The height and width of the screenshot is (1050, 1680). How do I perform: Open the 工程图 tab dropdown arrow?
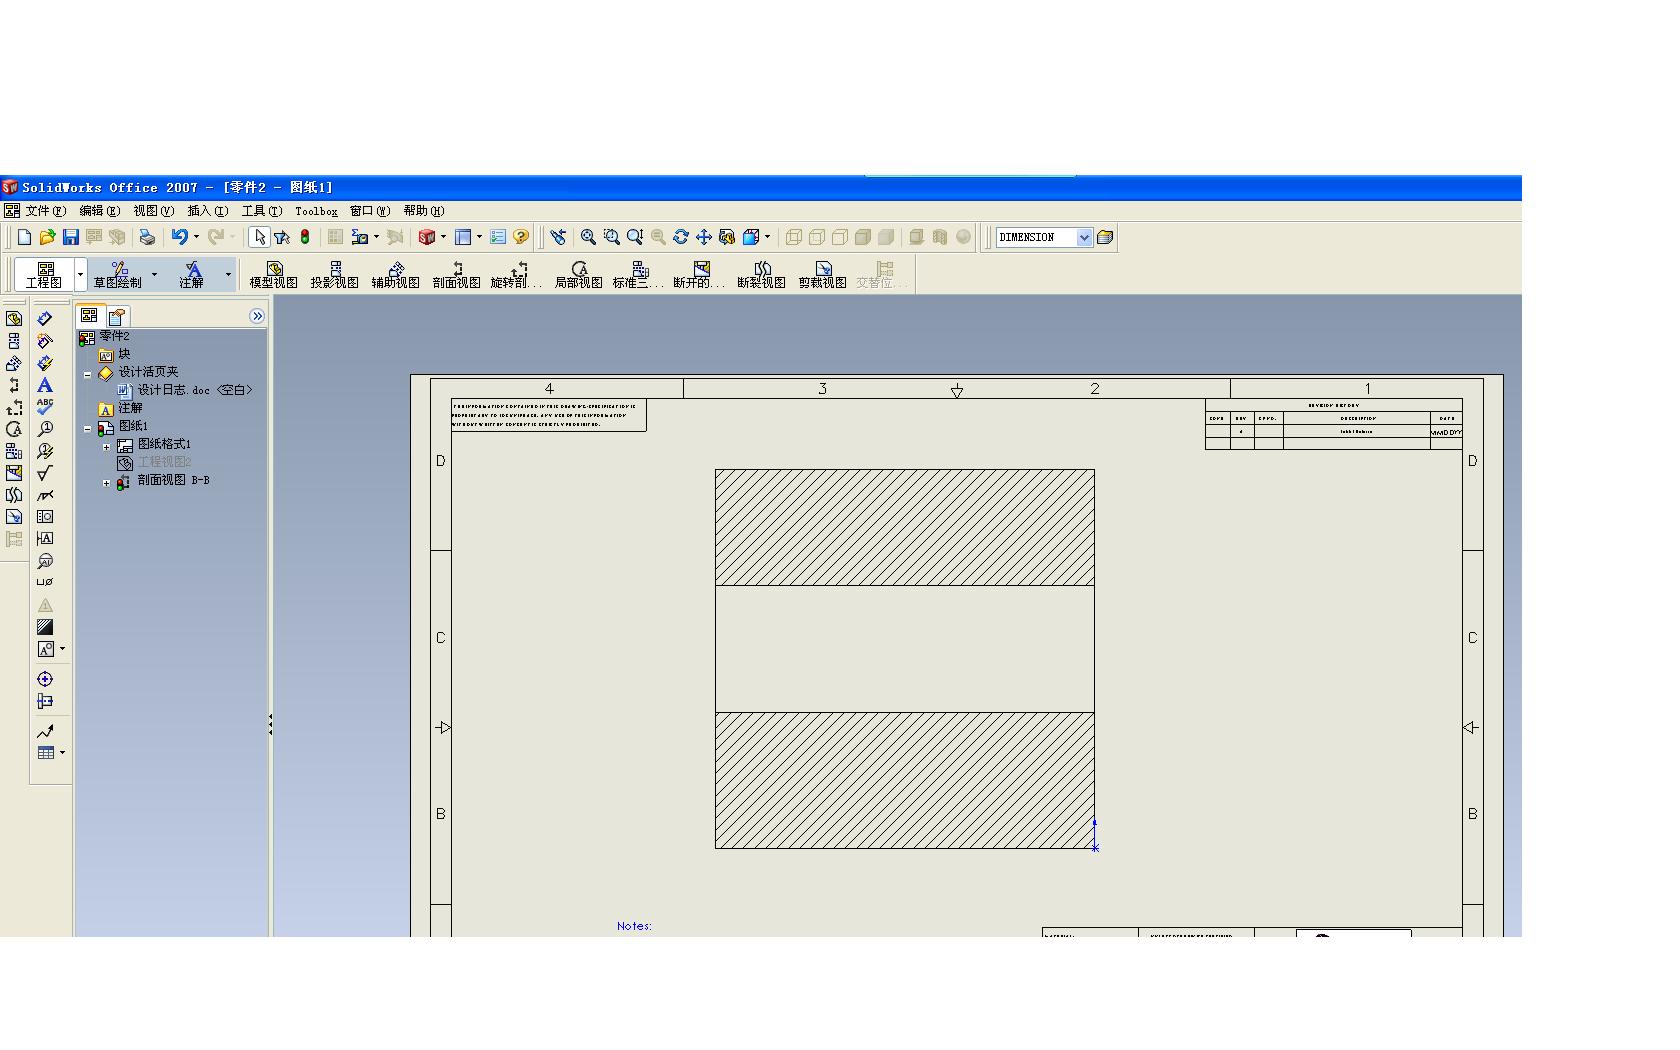[81, 275]
